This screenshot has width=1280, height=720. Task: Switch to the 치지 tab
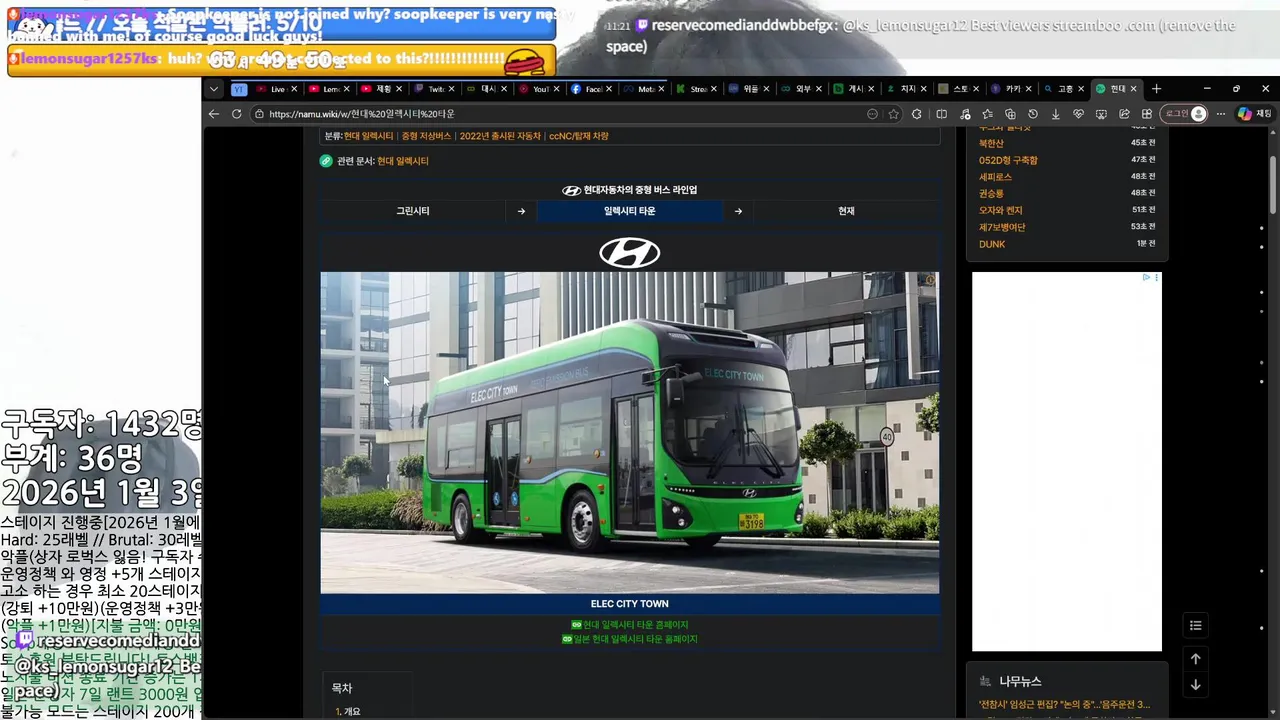[x=906, y=89]
